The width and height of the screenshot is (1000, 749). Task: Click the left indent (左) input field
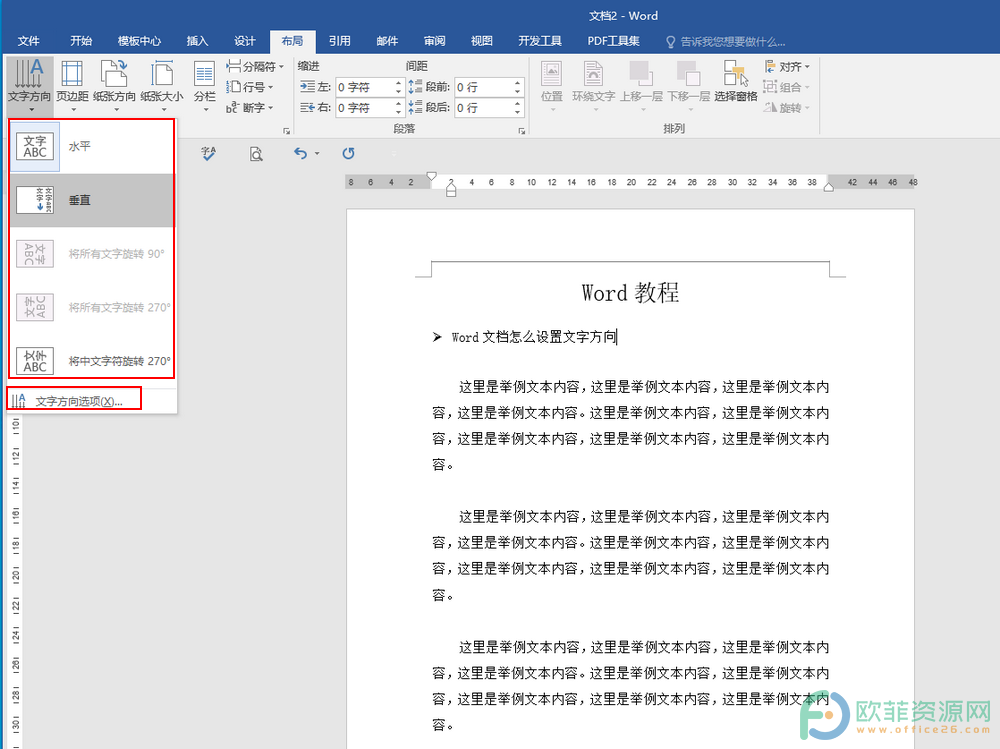click(364, 87)
